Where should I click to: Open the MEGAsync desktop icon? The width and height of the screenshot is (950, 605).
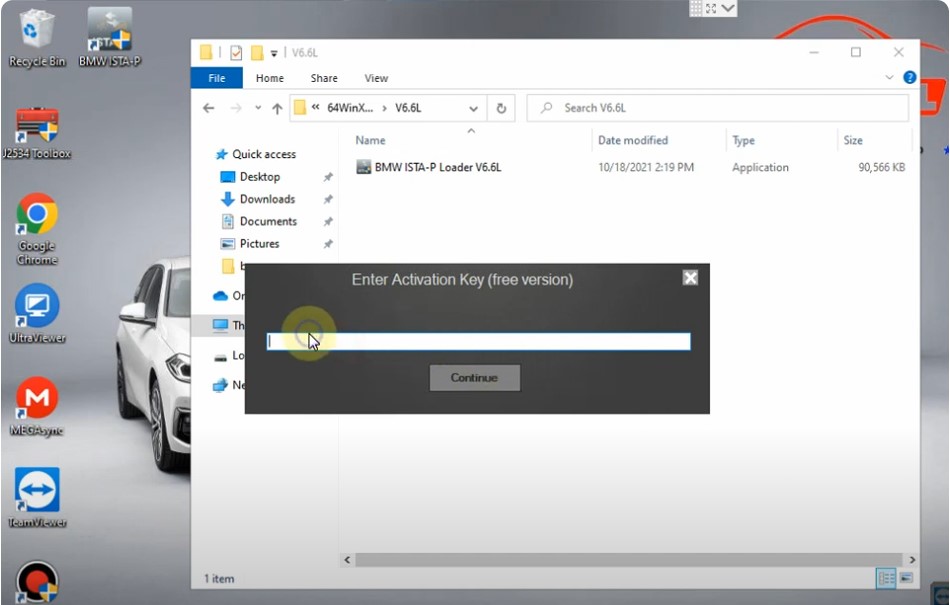coord(37,398)
